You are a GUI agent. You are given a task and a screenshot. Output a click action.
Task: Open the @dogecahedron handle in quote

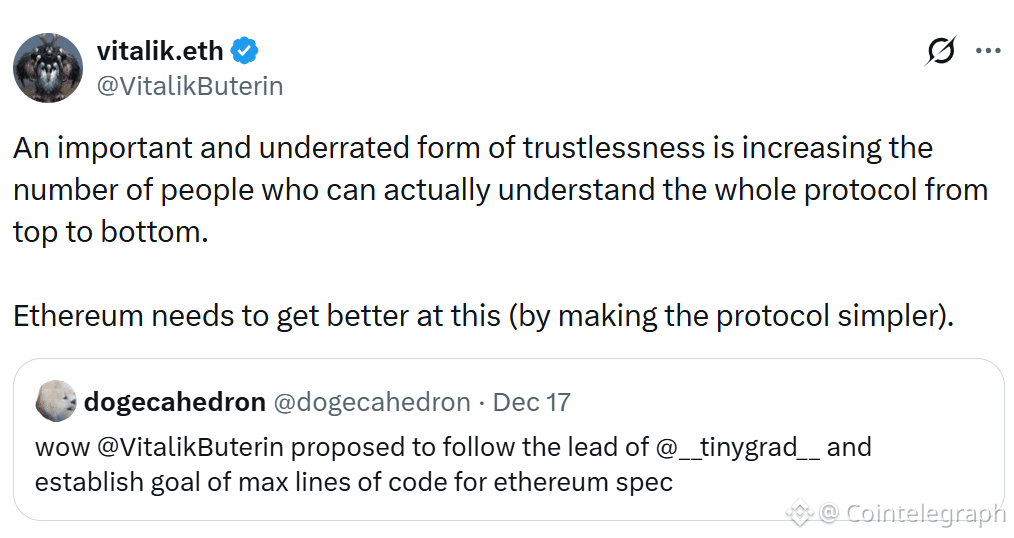coord(372,402)
